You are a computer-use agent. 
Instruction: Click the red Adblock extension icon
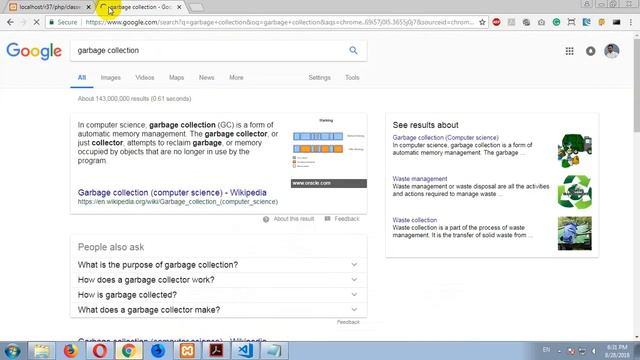[496, 22]
